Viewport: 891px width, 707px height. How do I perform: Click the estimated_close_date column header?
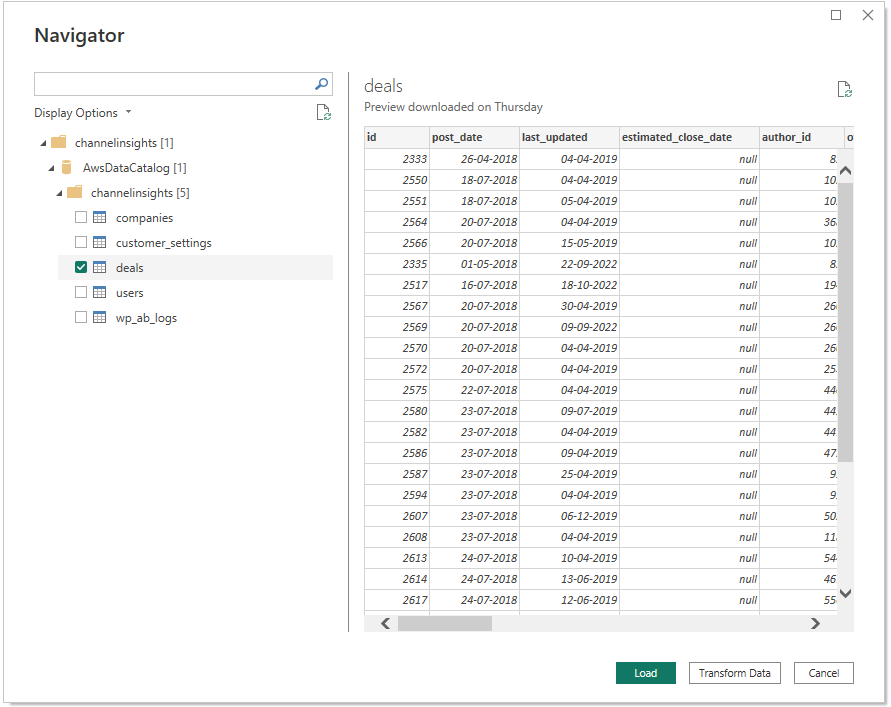[x=689, y=137]
